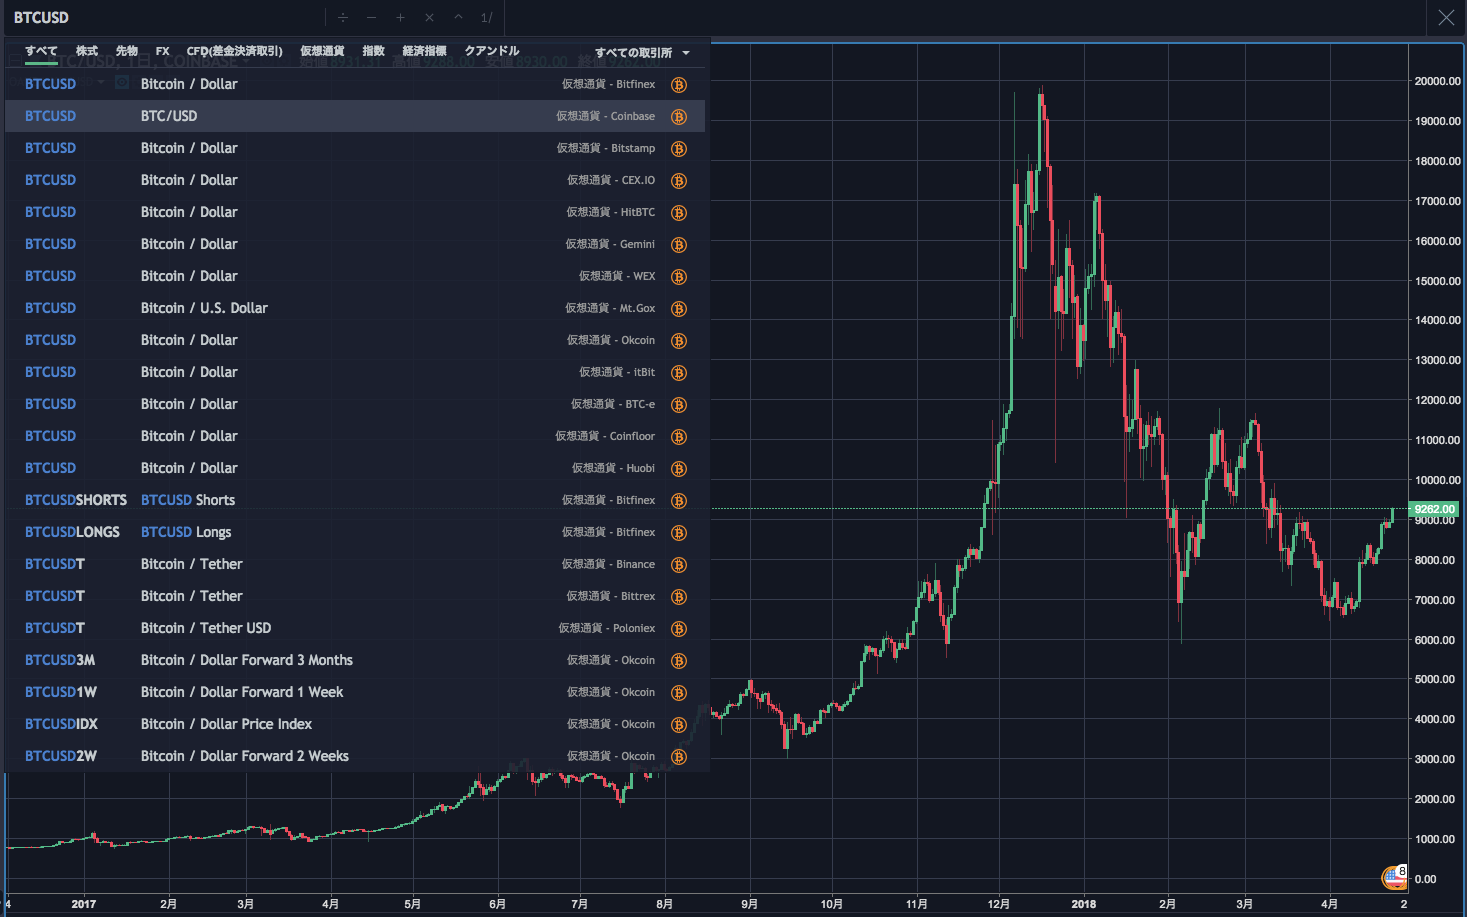Screen dimensions: 1467x917
Task: Choose Bitcoin / Dollar Forward 2 Weeks
Action: pyautogui.click(x=355, y=756)
